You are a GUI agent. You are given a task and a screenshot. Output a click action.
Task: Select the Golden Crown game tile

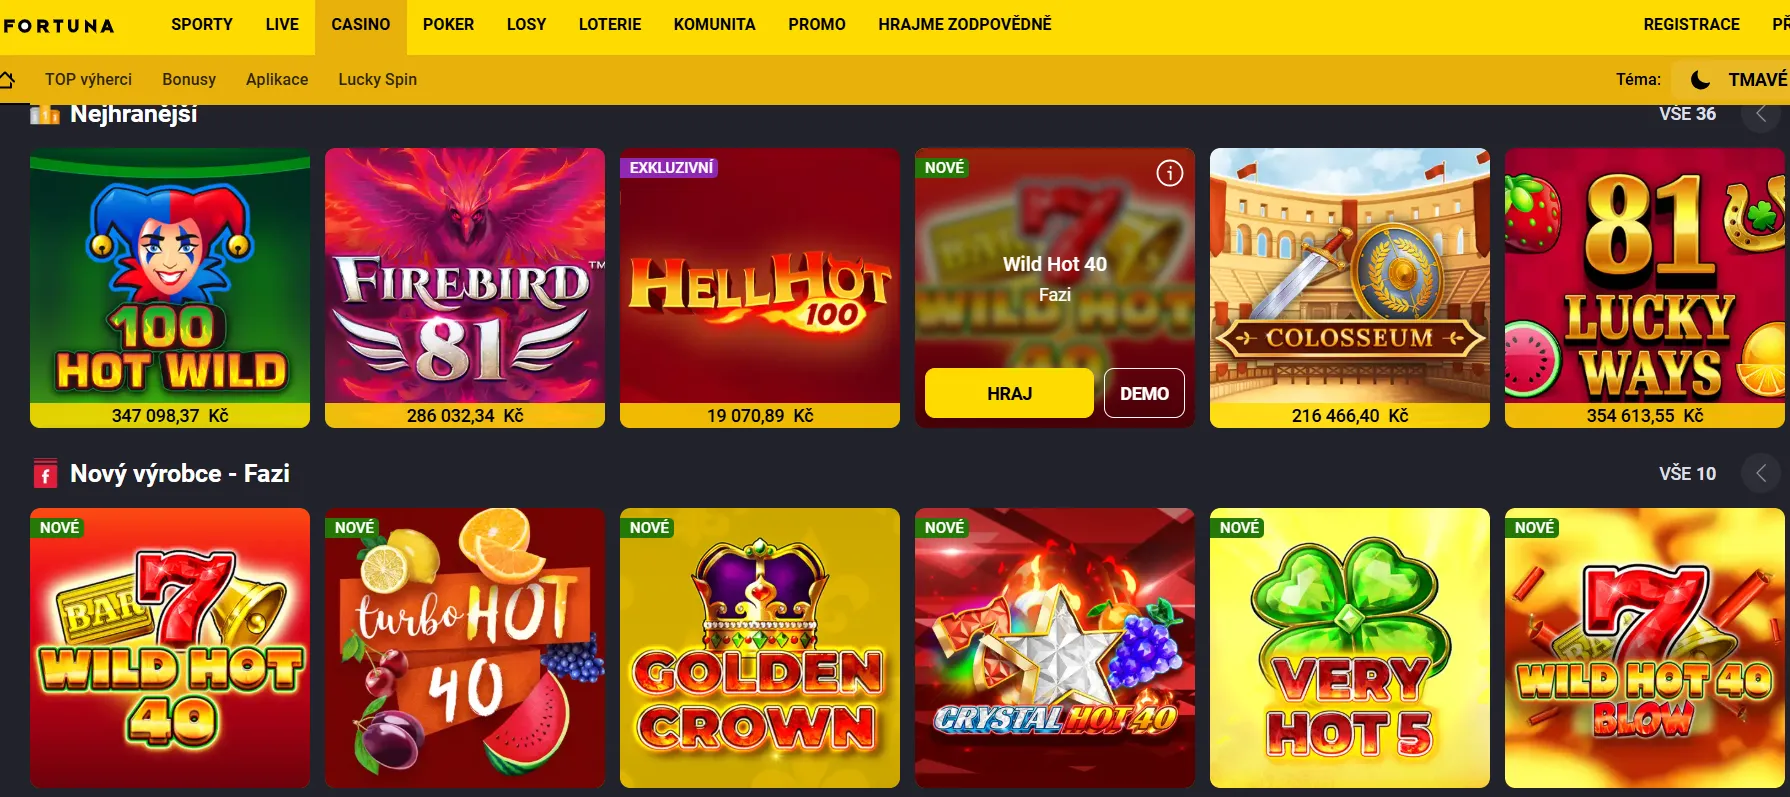click(760, 648)
